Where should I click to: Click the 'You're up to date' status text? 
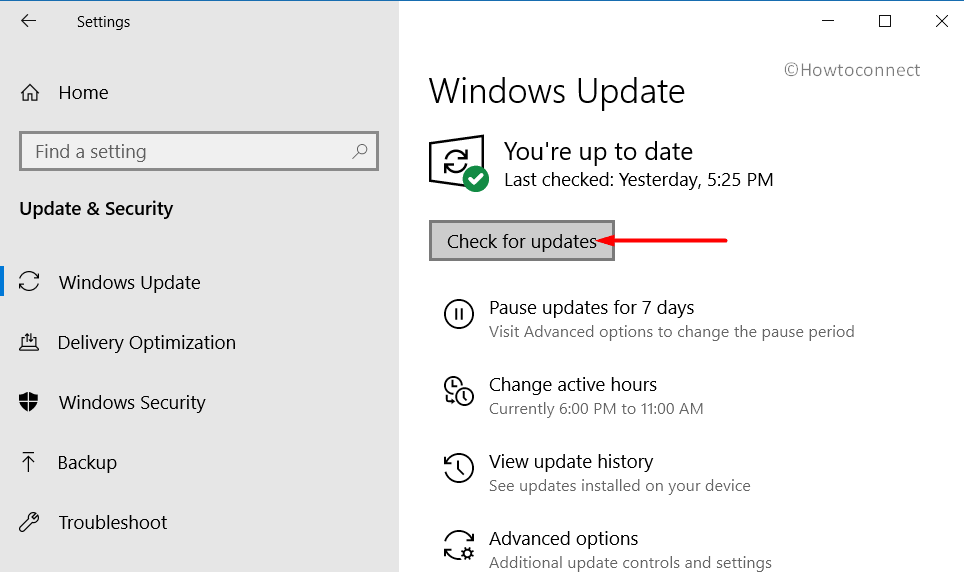(598, 151)
